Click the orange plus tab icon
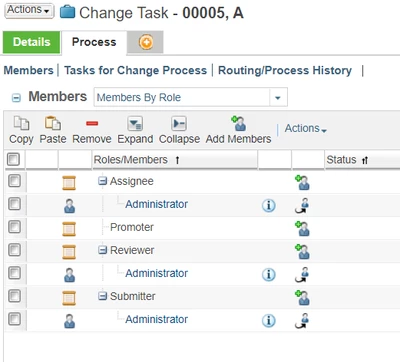 tap(146, 43)
